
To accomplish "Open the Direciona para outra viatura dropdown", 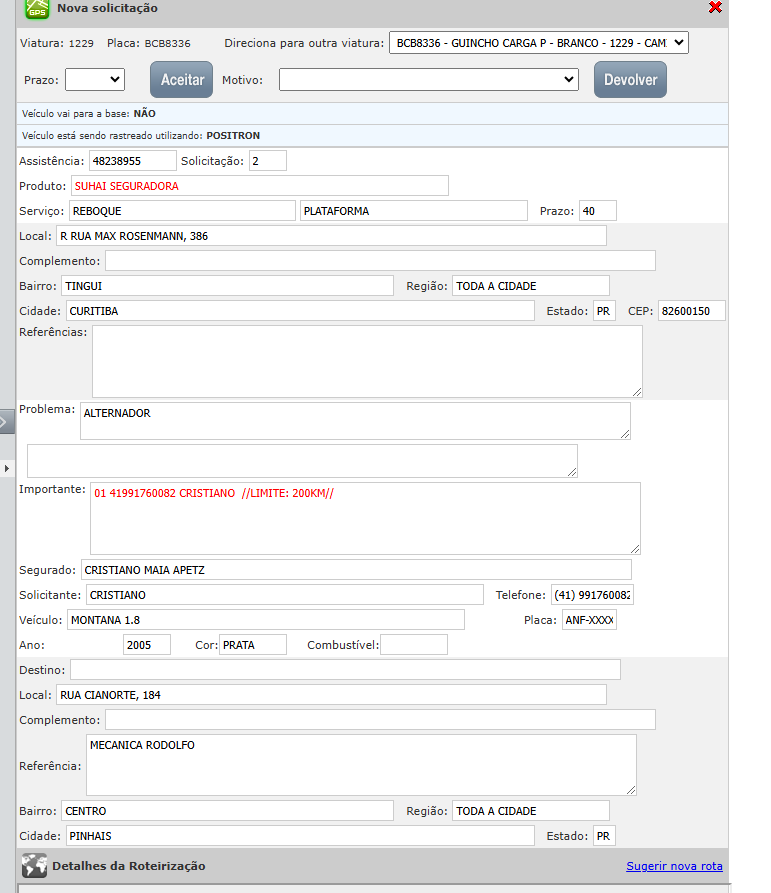I will [538, 43].
